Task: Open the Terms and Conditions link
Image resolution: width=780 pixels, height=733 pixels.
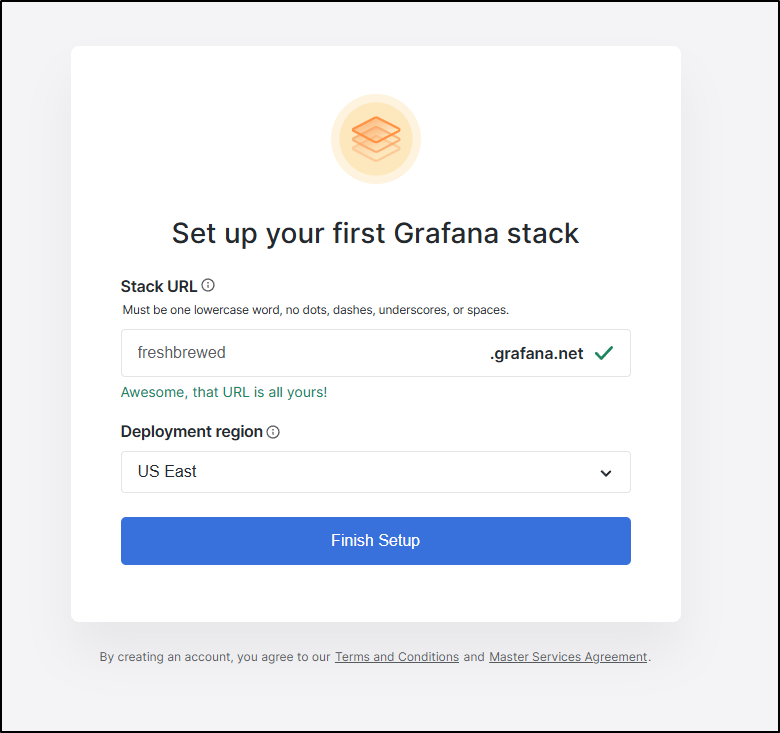Action: pos(396,657)
